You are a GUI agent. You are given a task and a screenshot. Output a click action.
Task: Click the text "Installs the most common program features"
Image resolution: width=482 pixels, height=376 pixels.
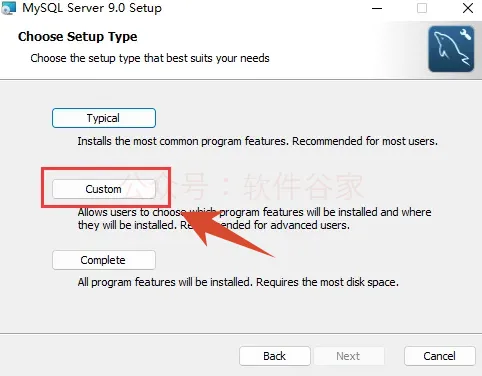183,141
